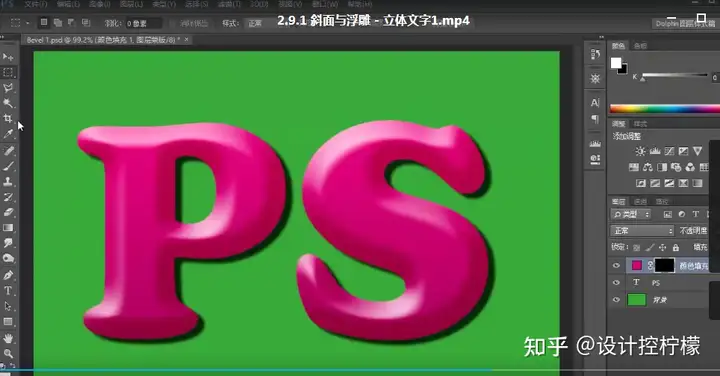The image size is (720, 376).
Task: Add an Invert adjustment
Action: click(x=641, y=183)
